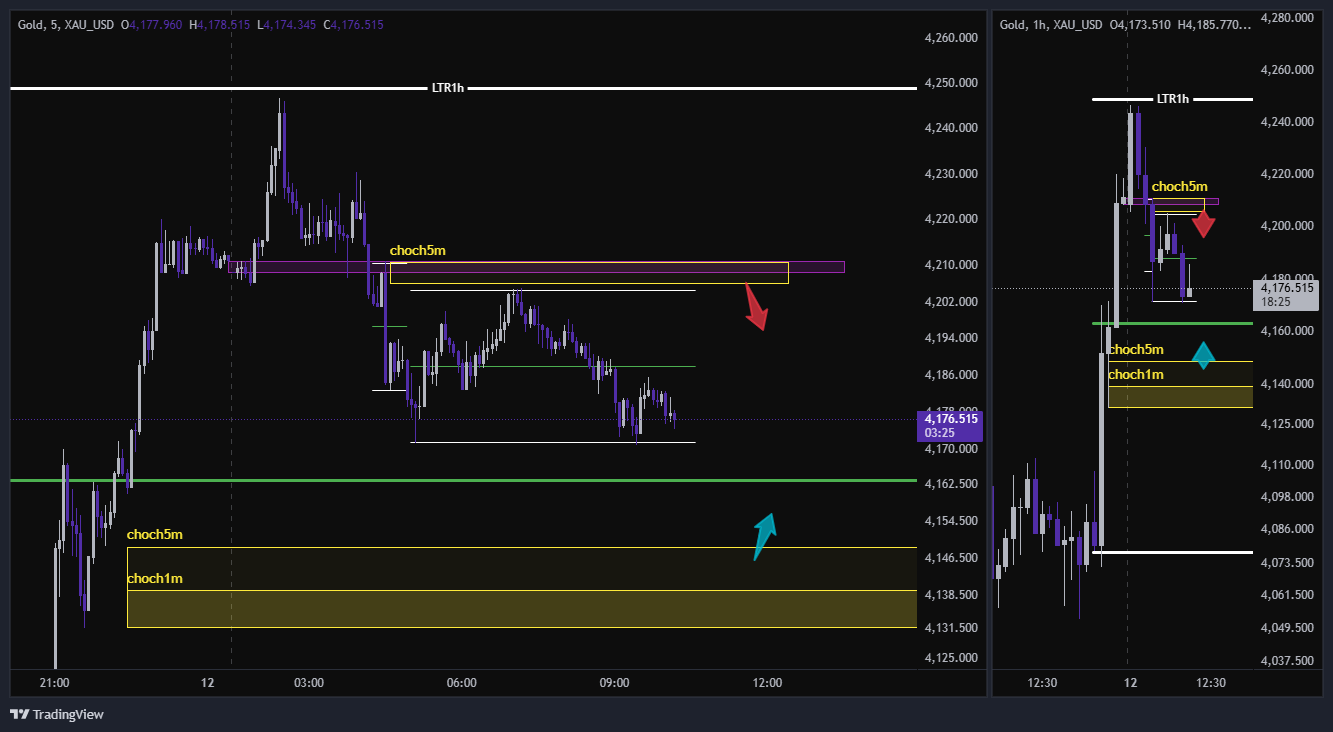Click the 4,098.000 price axis label

(x=1285, y=497)
